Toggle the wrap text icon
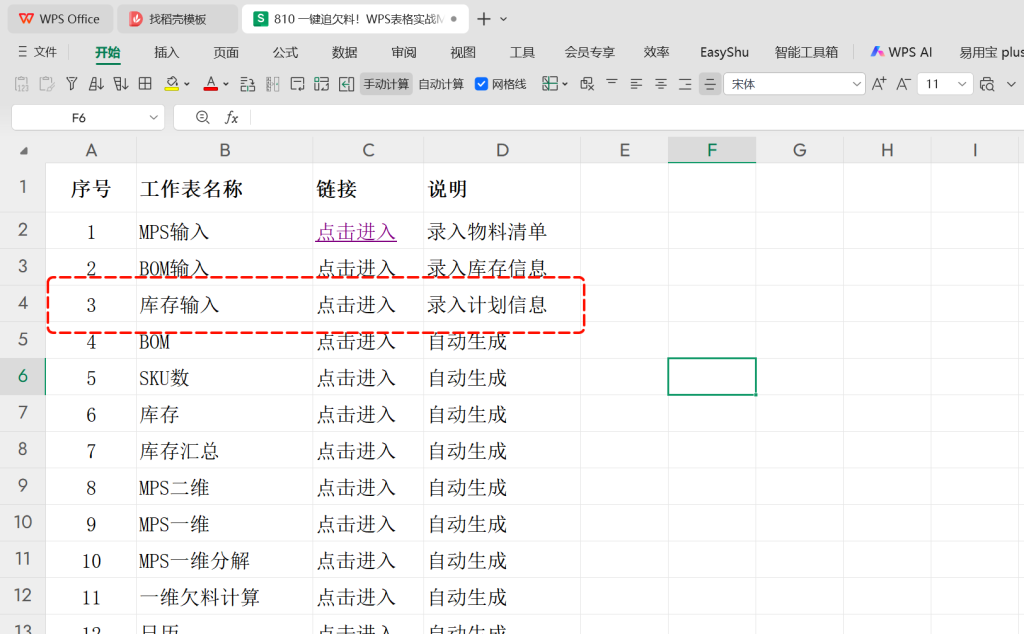This screenshot has width=1024, height=634. click(297, 84)
